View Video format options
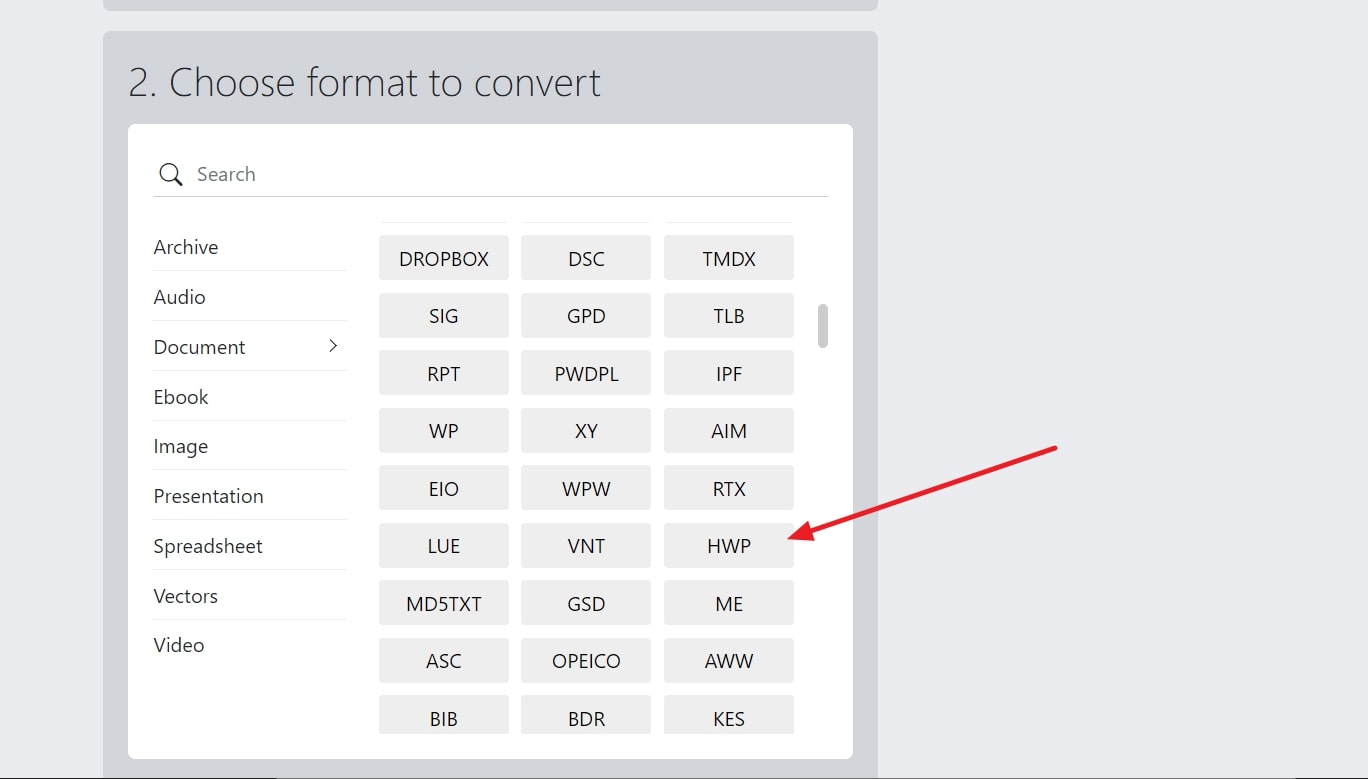The image size is (1368, 779). click(x=179, y=645)
